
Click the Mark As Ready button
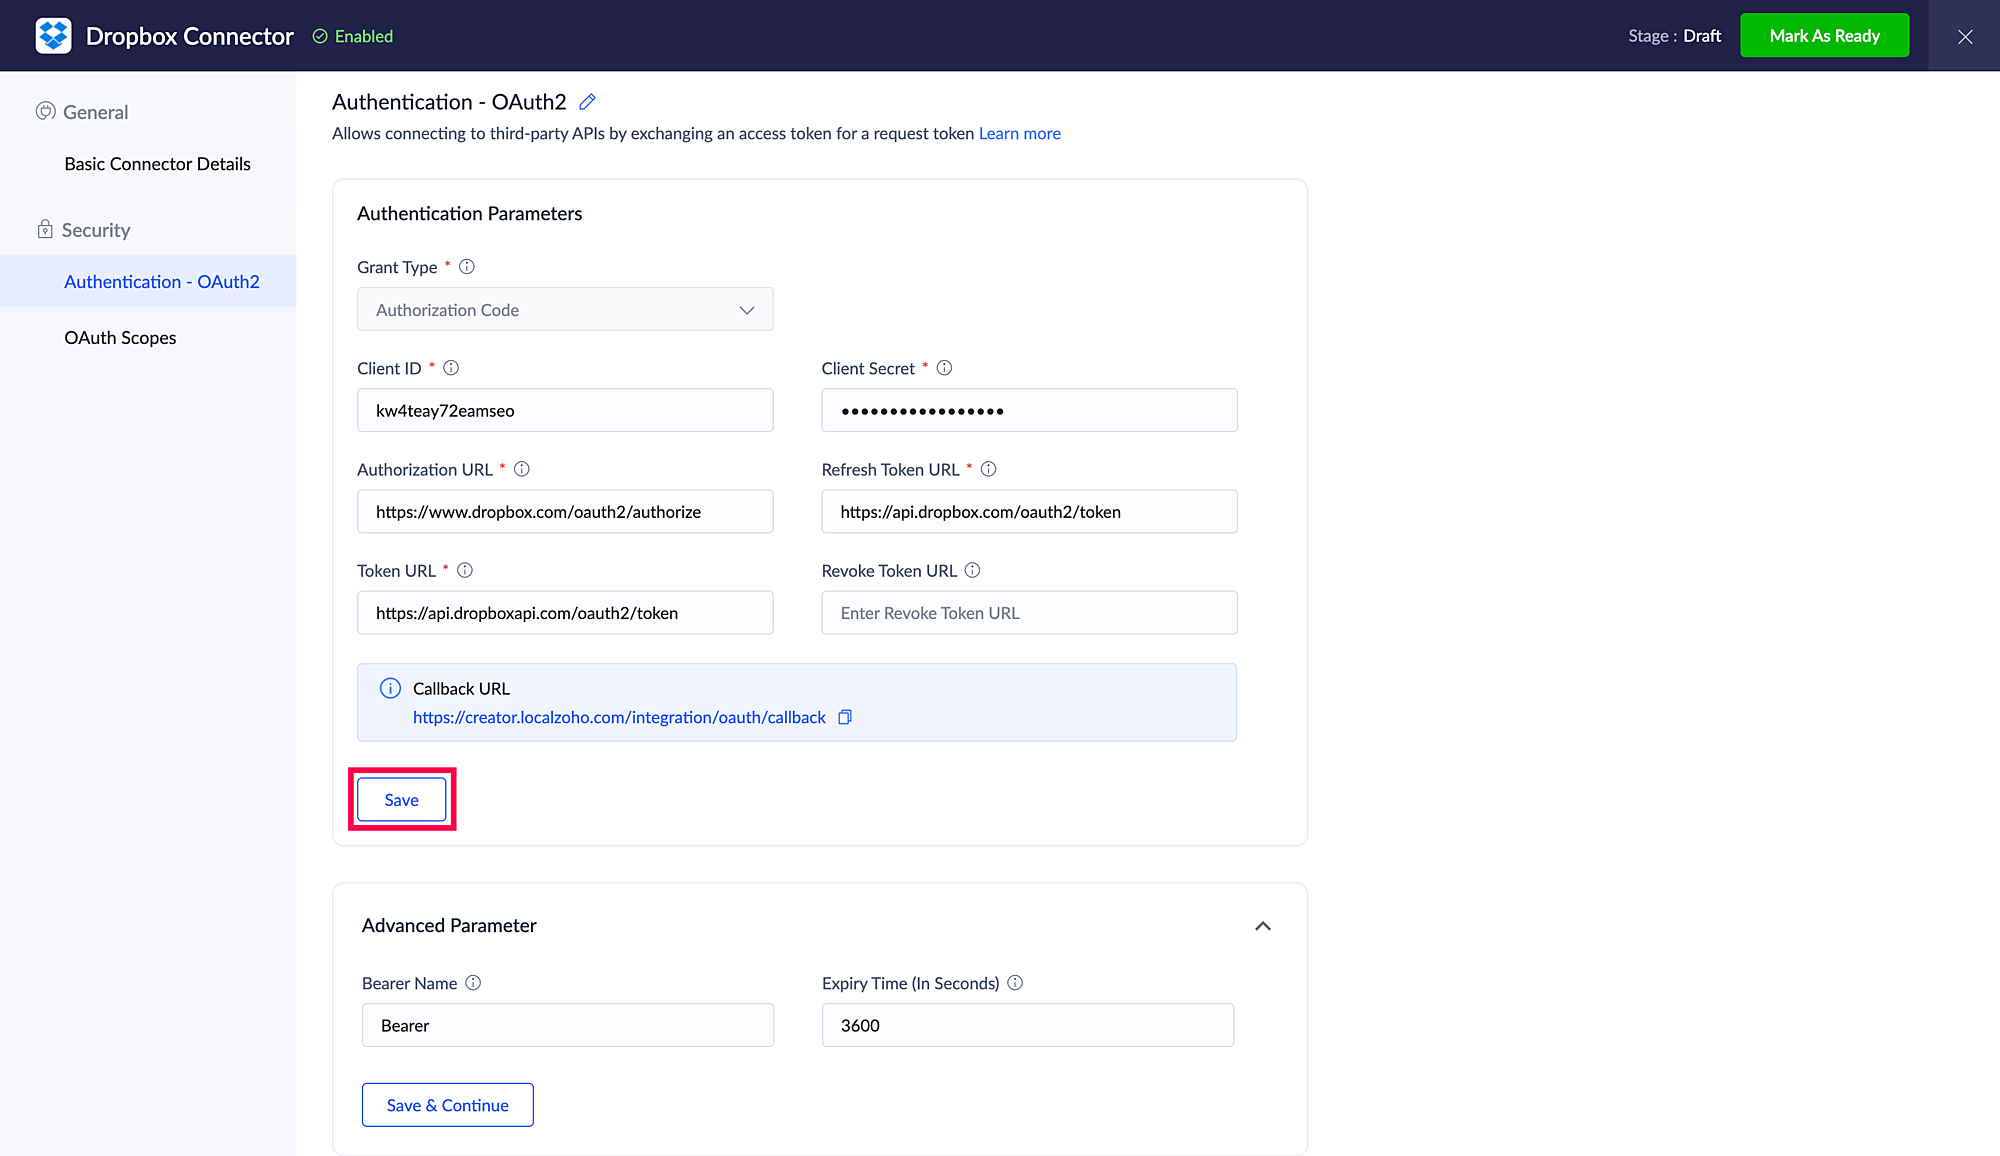[x=1824, y=36]
